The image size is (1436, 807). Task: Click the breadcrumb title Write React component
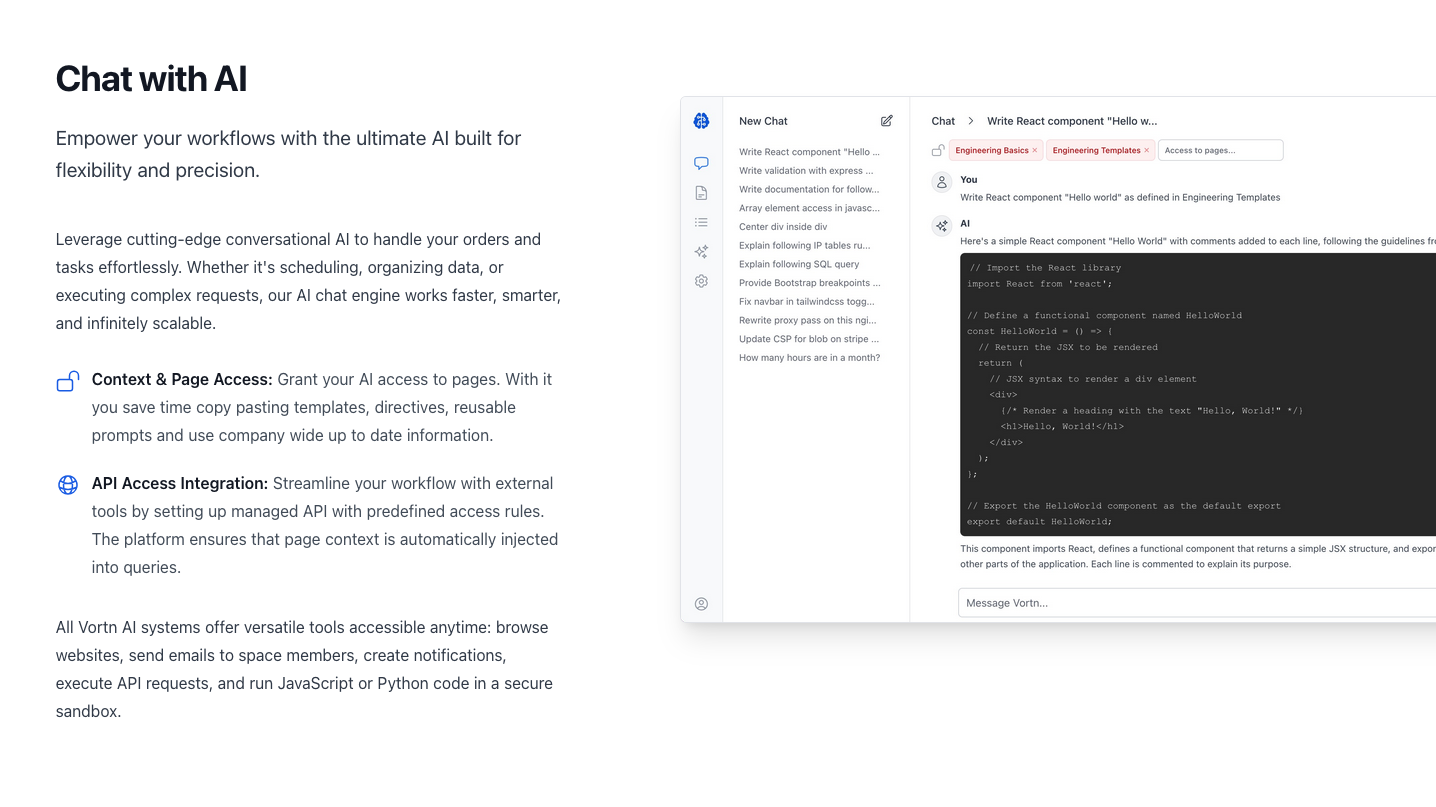pyautogui.click(x=1072, y=121)
